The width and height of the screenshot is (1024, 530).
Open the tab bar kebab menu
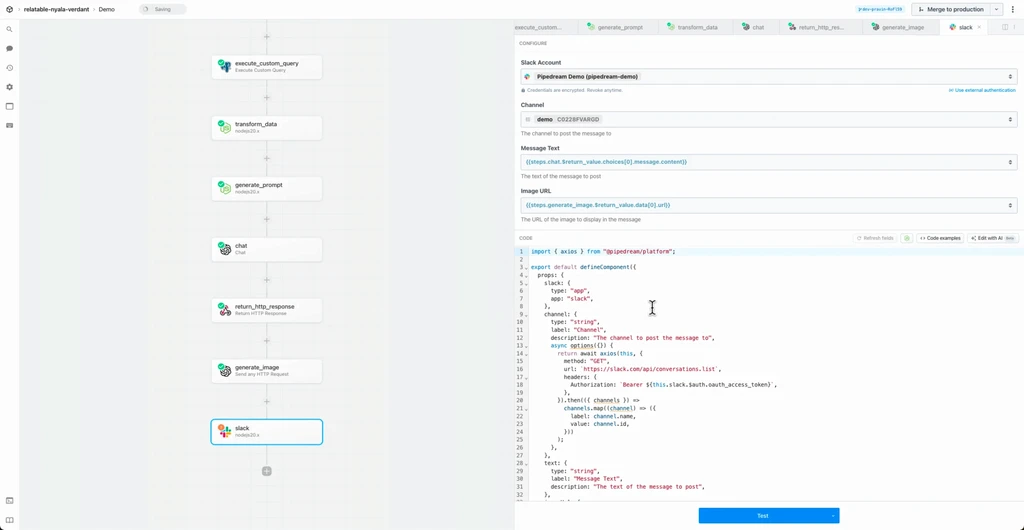point(1016,27)
